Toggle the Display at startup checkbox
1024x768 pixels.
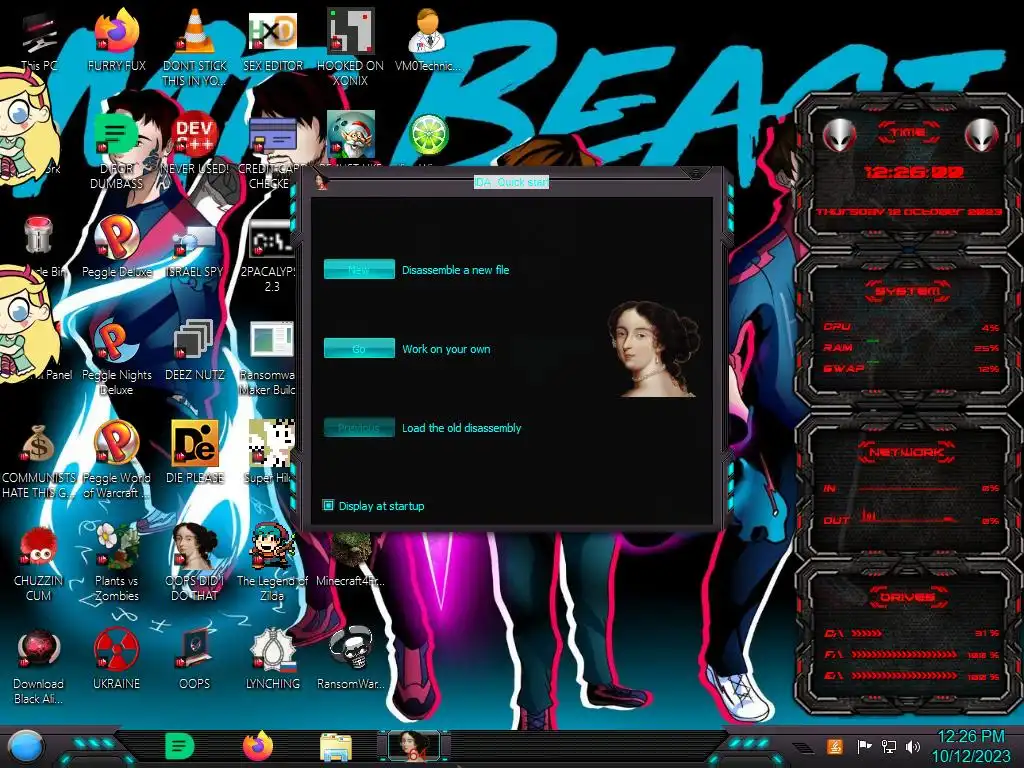point(328,505)
